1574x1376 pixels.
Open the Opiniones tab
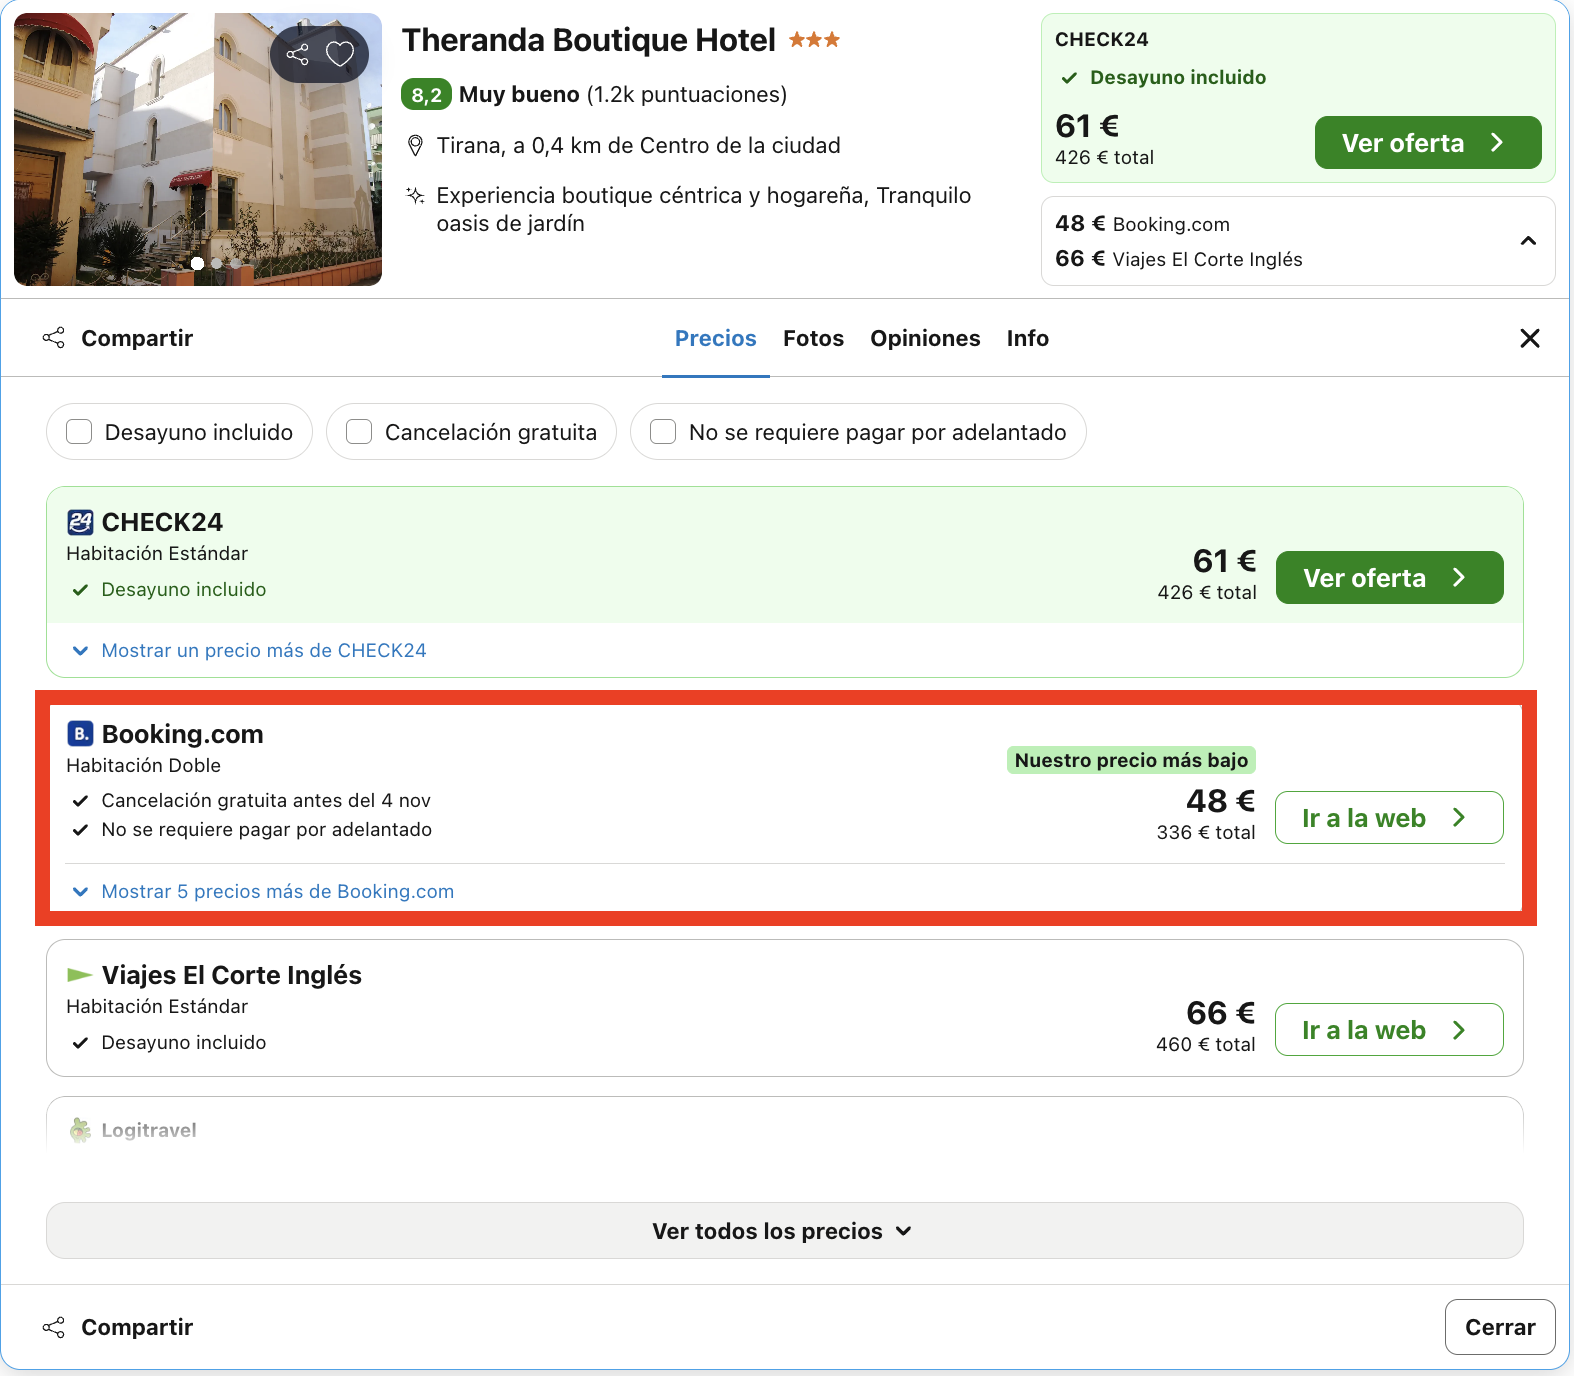(x=925, y=338)
